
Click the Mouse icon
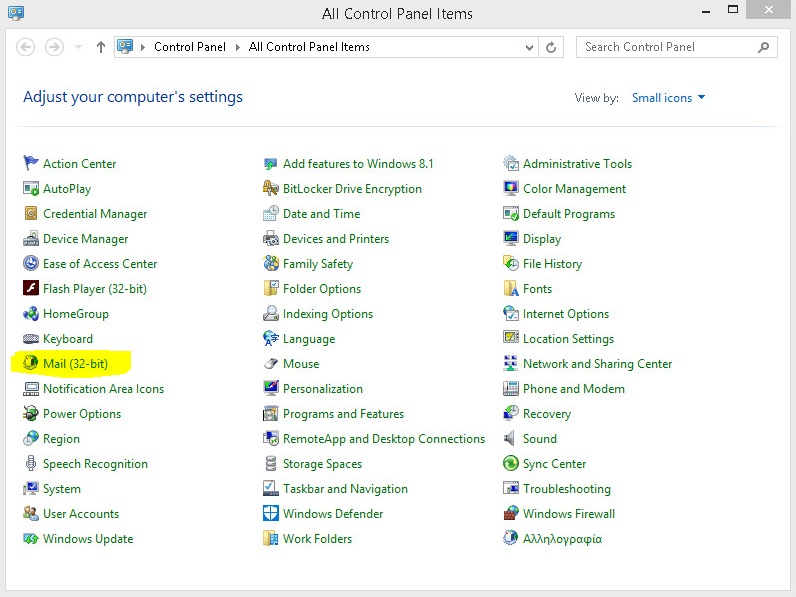pyautogui.click(x=271, y=363)
